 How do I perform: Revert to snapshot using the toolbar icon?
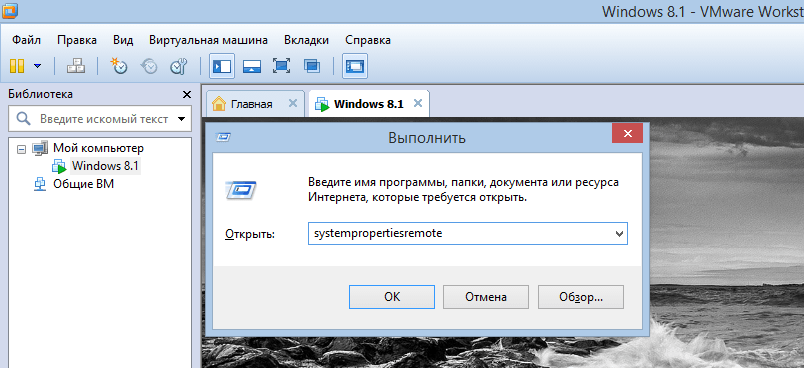(x=149, y=66)
